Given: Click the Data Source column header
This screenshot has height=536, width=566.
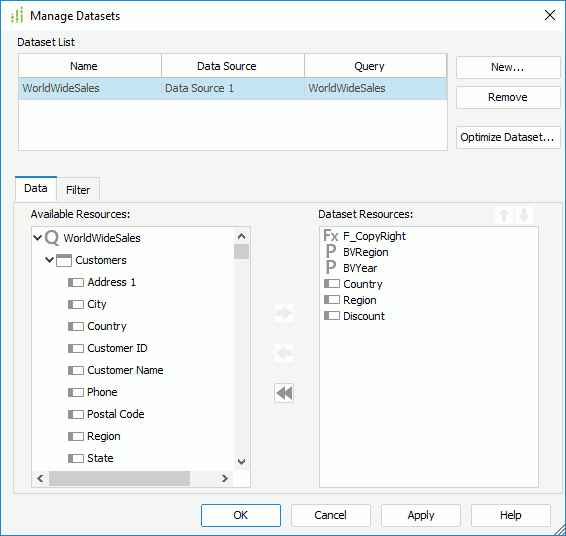Looking at the screenshot, I should coord(233,66).
